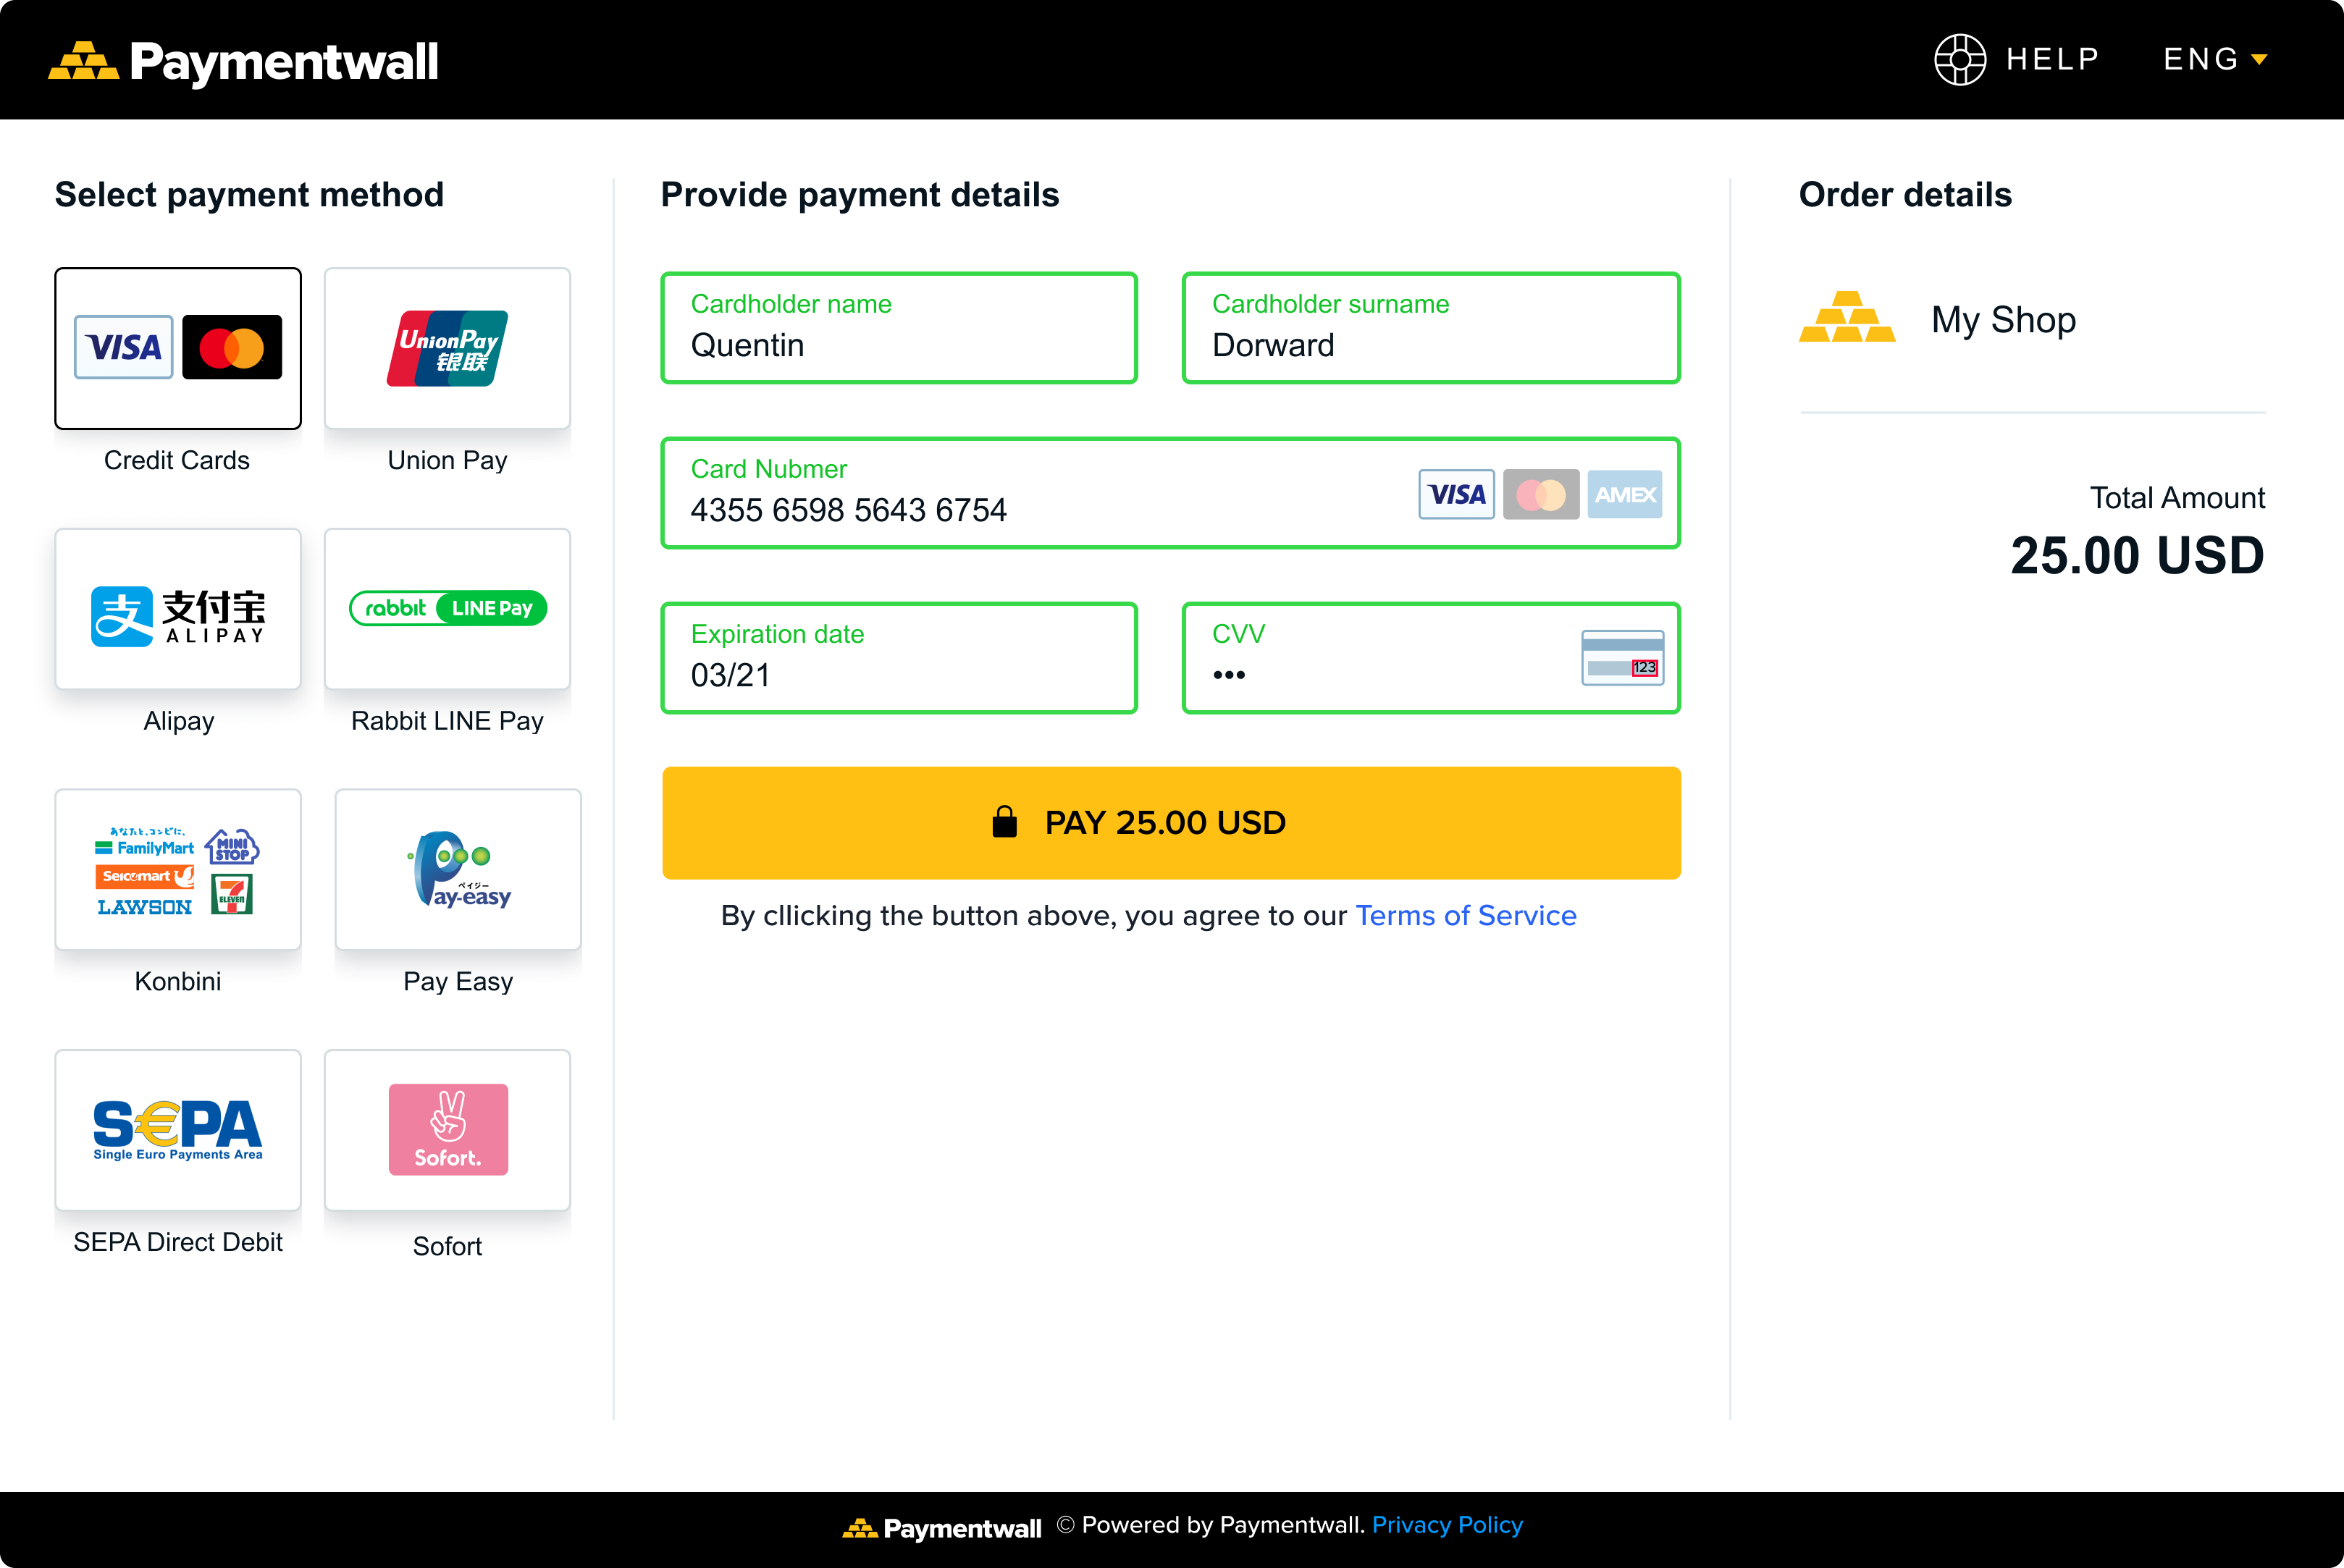Open the Terms of Service link
The width and height of the screenshot is (2344, 1568).
[1465, 915]
